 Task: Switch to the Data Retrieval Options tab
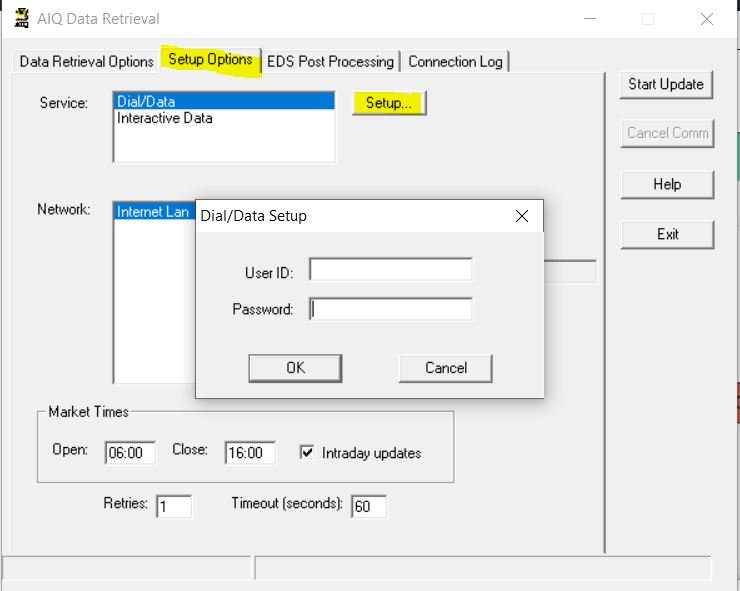[86, 61]
